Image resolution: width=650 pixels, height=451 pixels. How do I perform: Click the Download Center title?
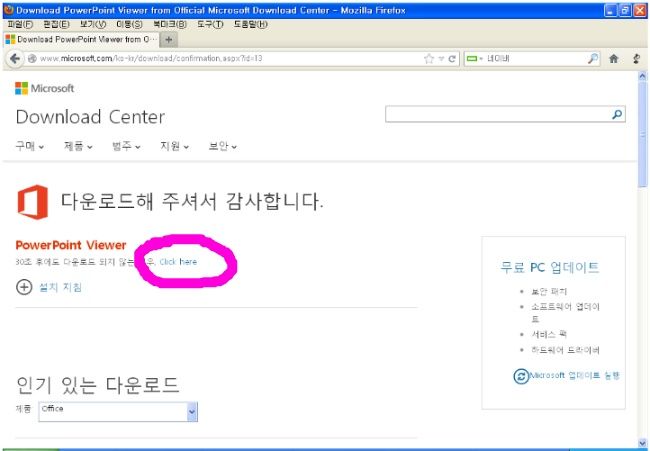[x=90, y=117]
